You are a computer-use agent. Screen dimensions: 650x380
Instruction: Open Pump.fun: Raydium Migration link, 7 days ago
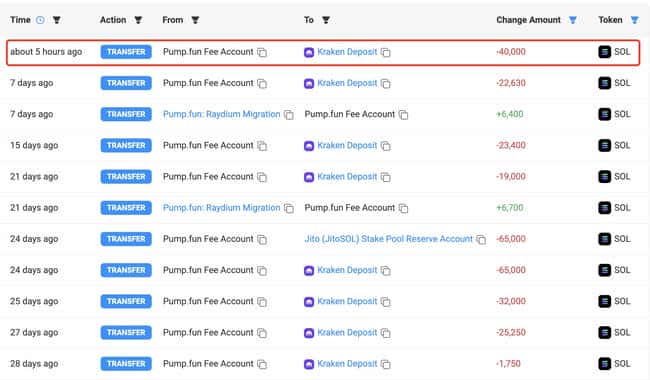coord(222,114)
